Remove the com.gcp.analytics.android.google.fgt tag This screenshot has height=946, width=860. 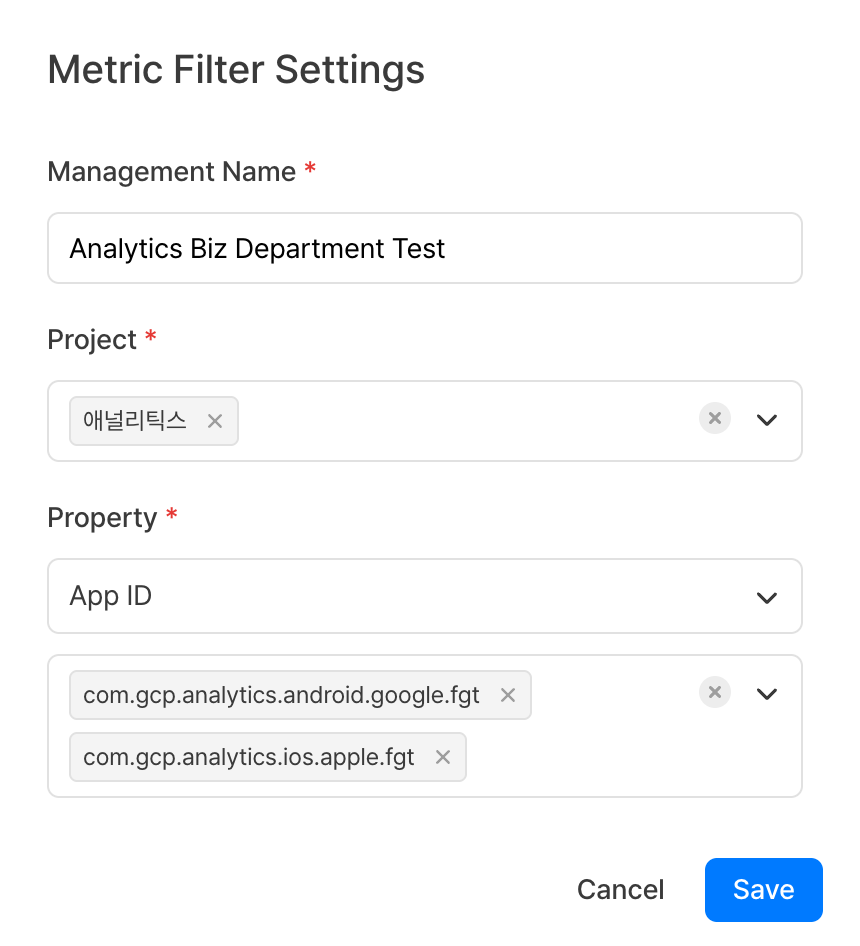point(507,694)
